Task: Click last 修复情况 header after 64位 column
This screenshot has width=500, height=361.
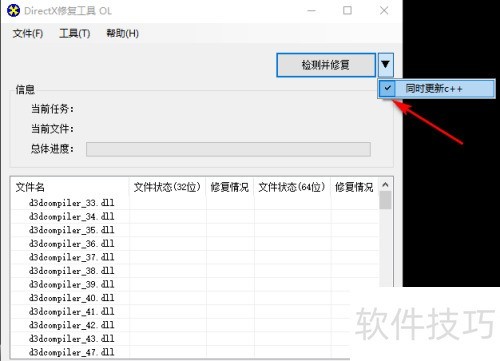Action: tap(354, 187)
